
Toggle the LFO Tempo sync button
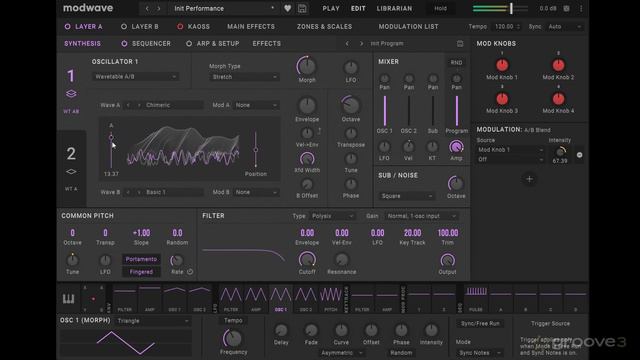(233, 320)
